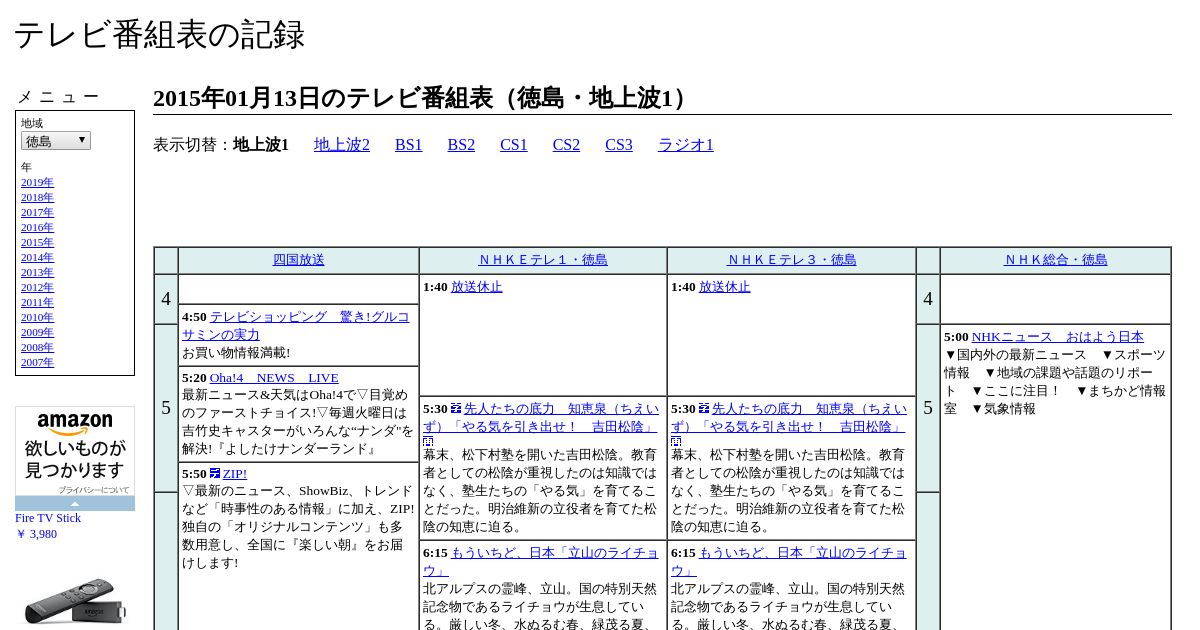Screen dimensions: 1200x630
Task: Open NHKニュース おはよう日本 program link
Action: click(x=1058, y=337)
